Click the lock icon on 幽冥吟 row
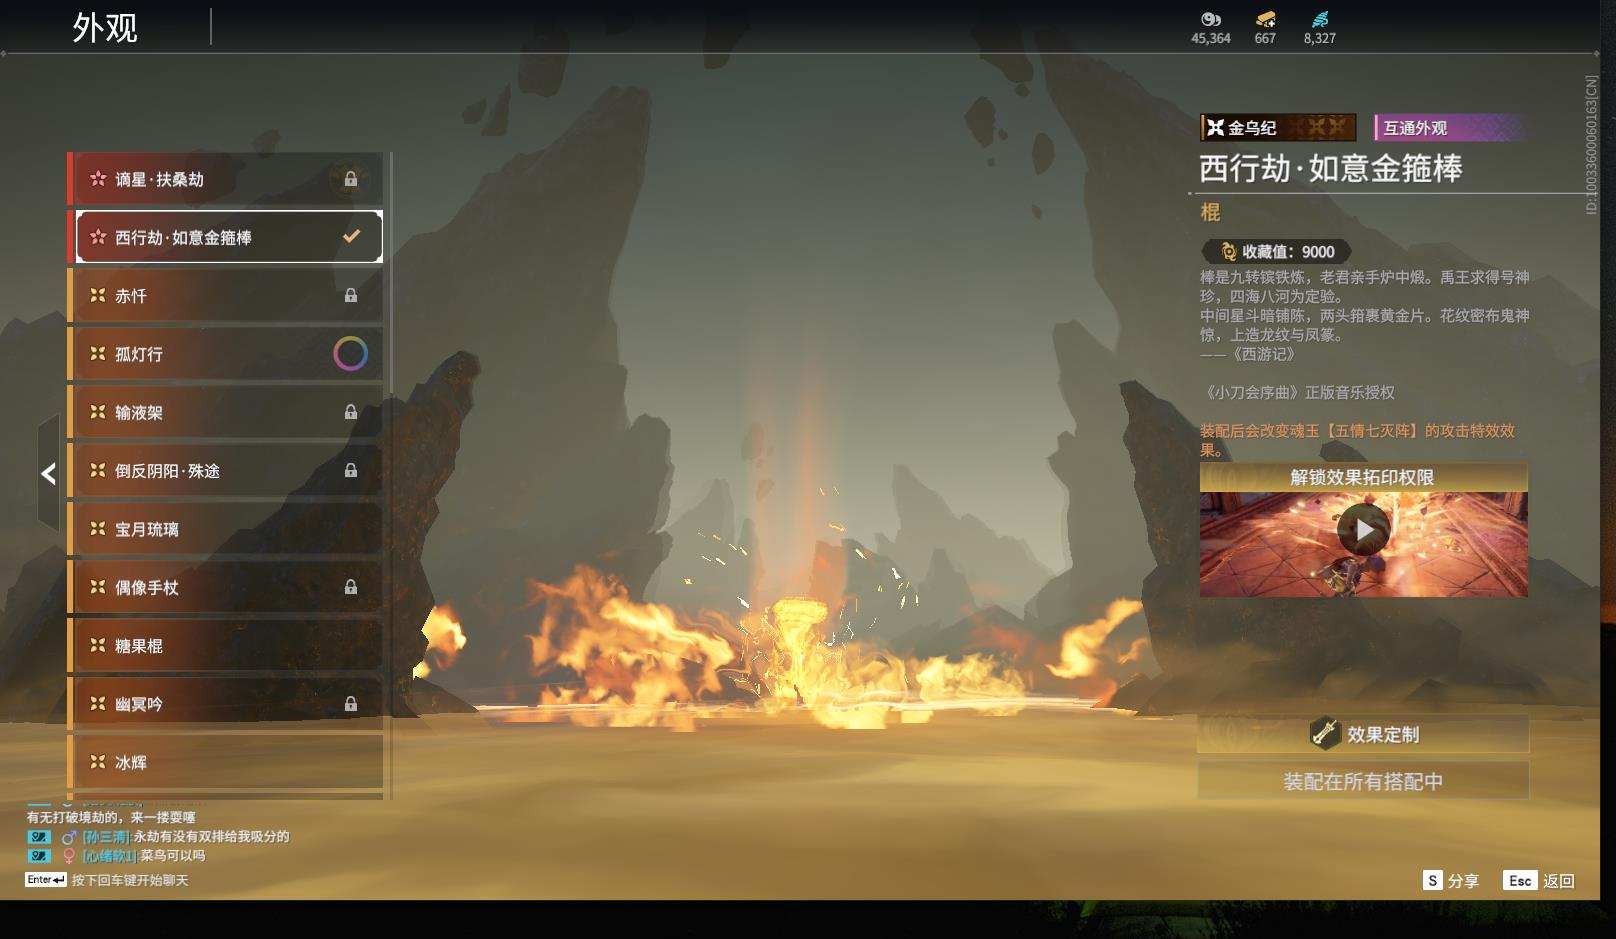The image size is (1616, 939). point(351,704)
